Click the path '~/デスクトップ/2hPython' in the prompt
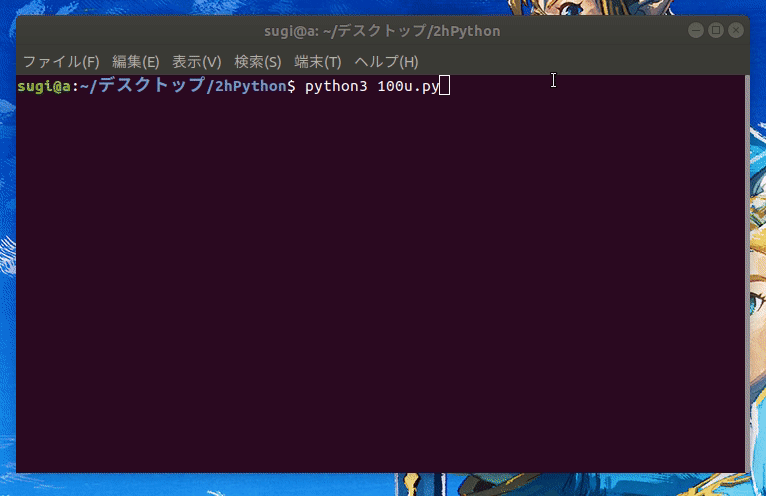Image resolution: width=766 pixels, height=496 pixels. [x=183, y=86]
